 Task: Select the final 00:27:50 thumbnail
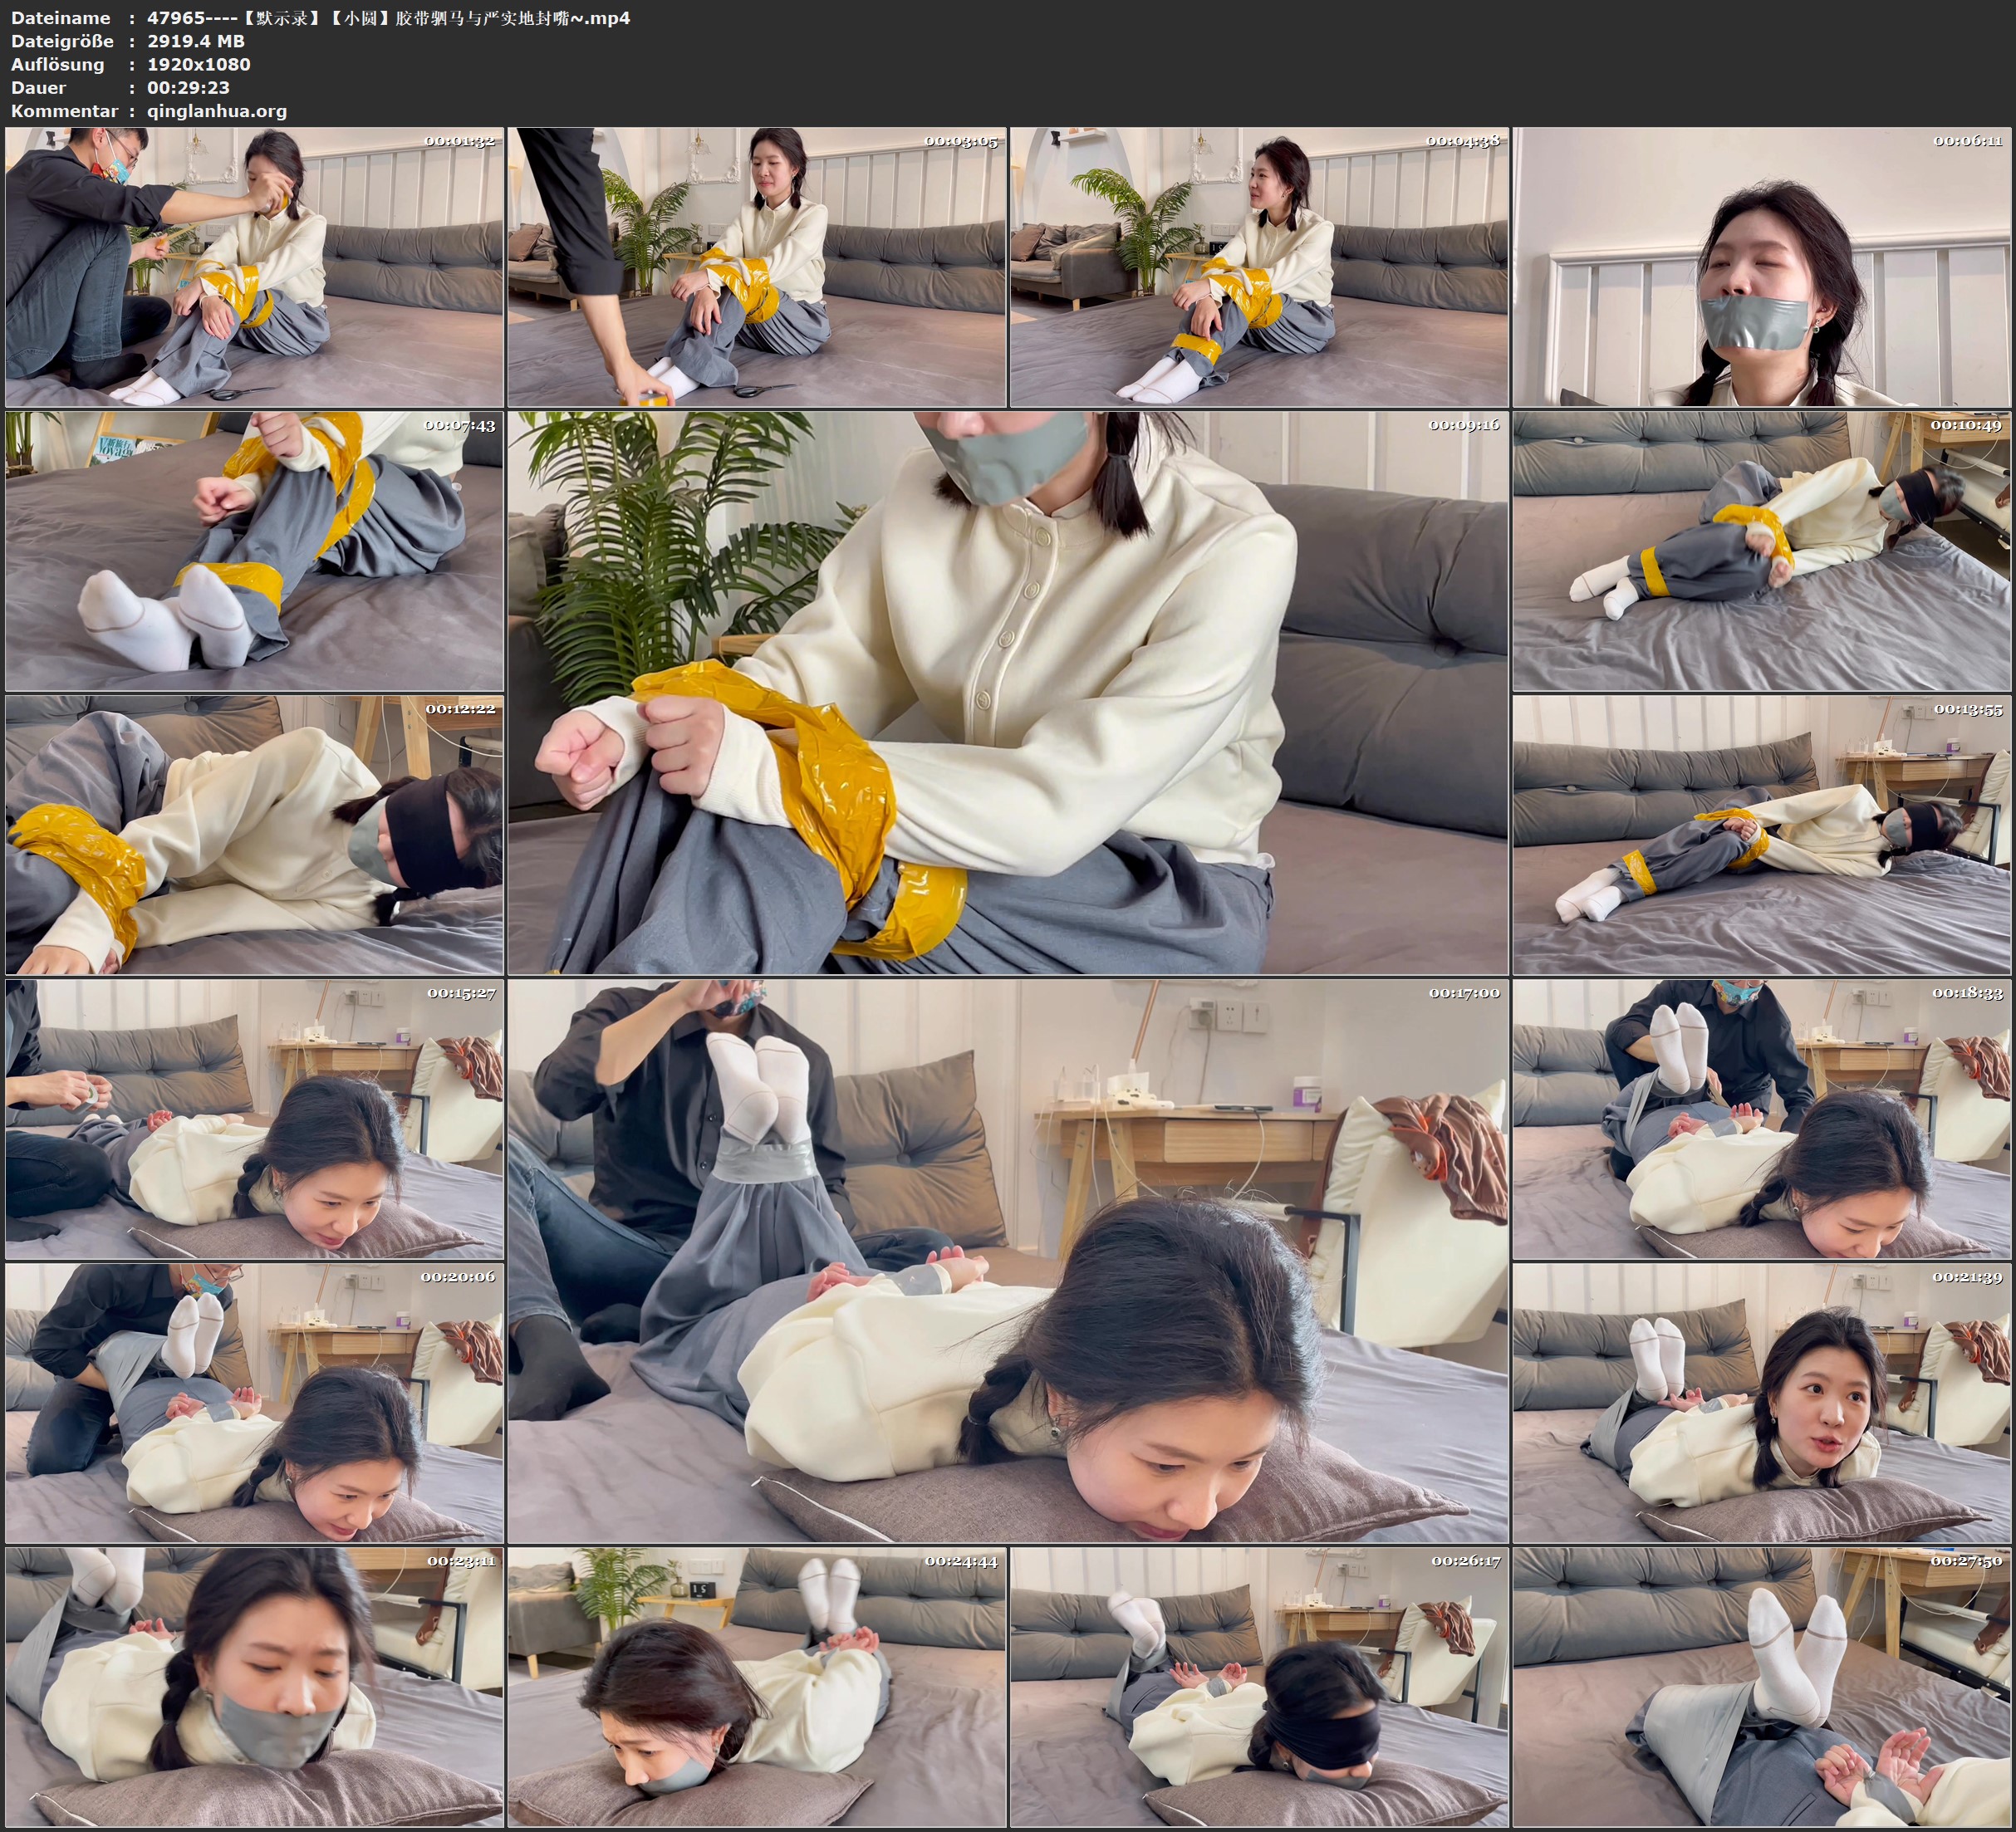pyautogui.click(x=1762, y=1687)
